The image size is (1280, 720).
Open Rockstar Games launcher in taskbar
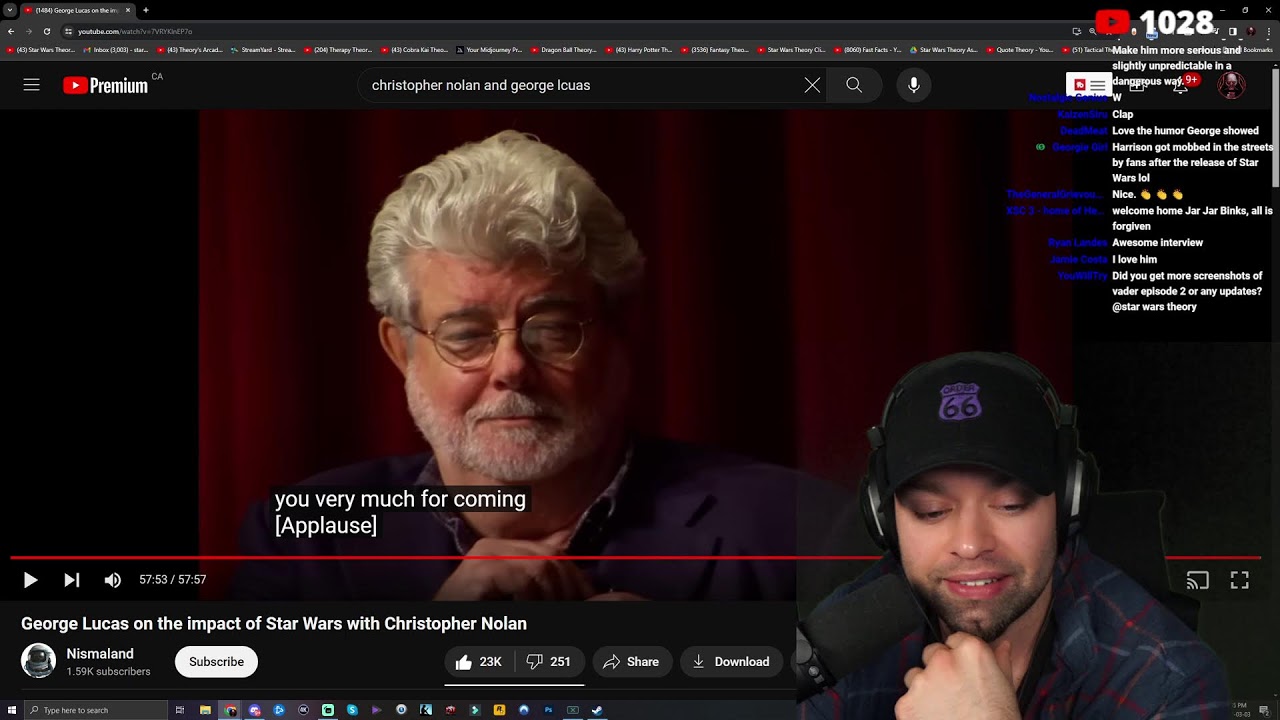(499, 710)
